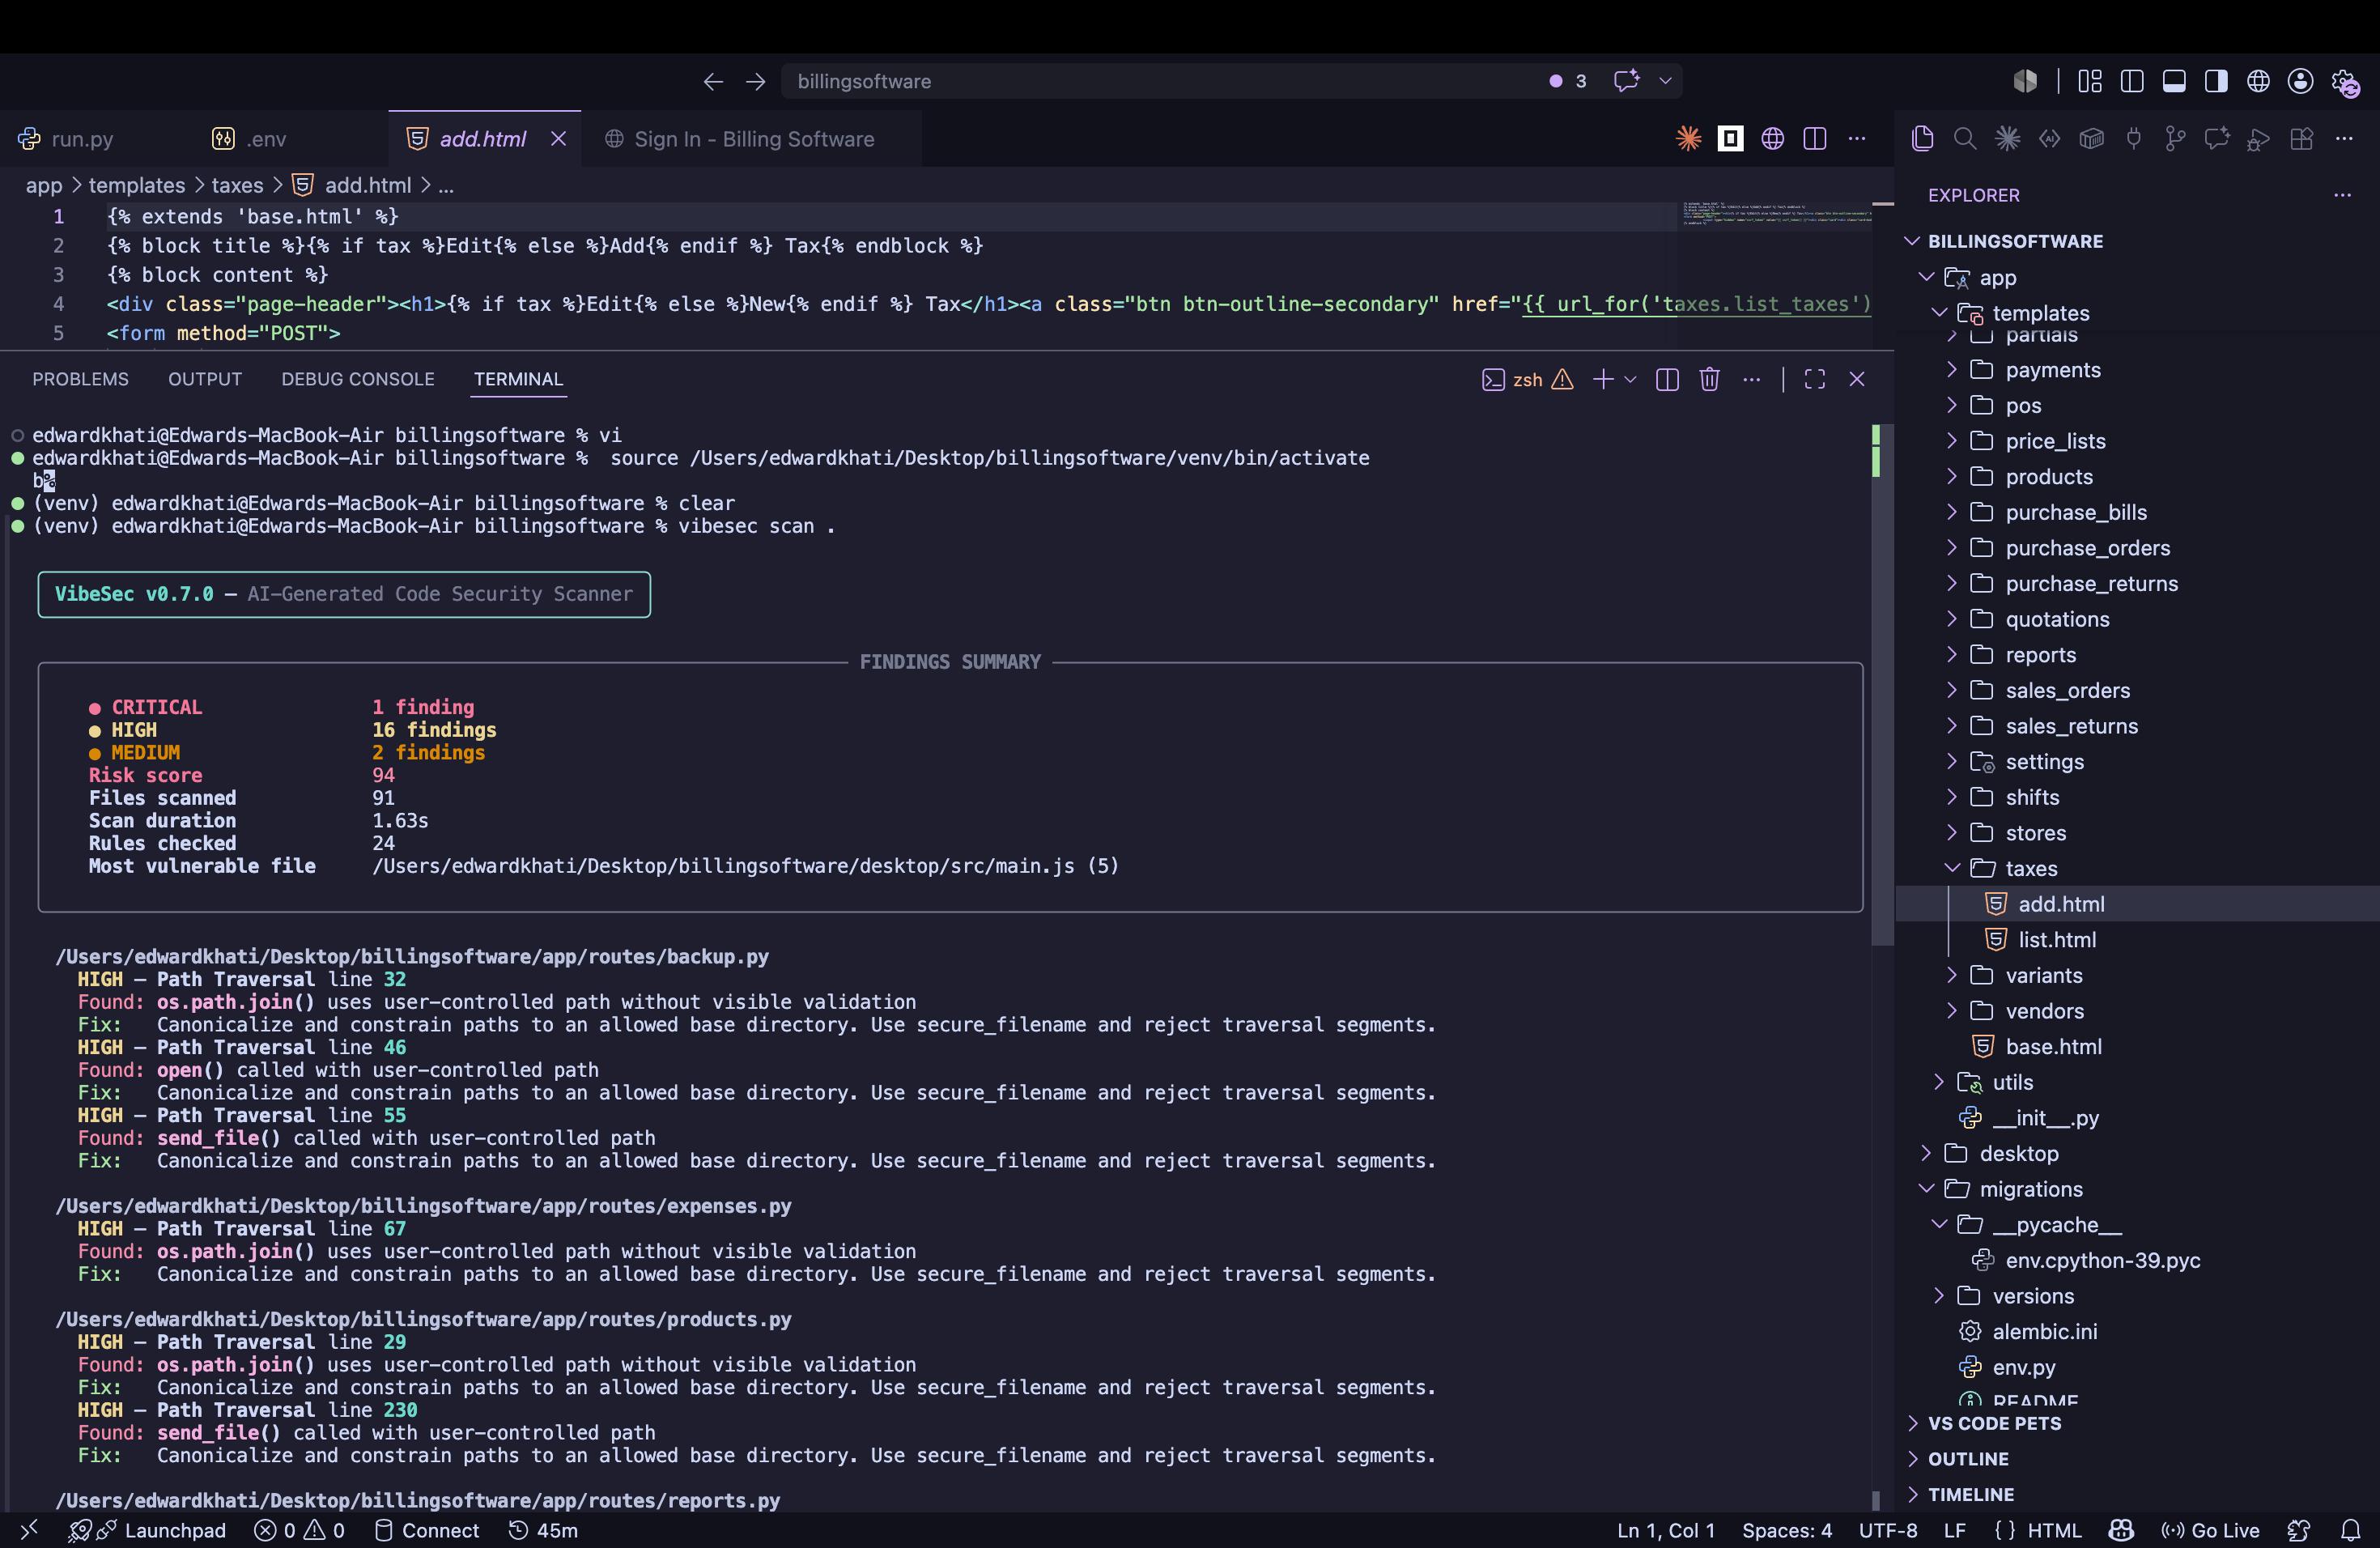Click Connect in the status bar
2380x1548 pixels.
click(427, 1530)
